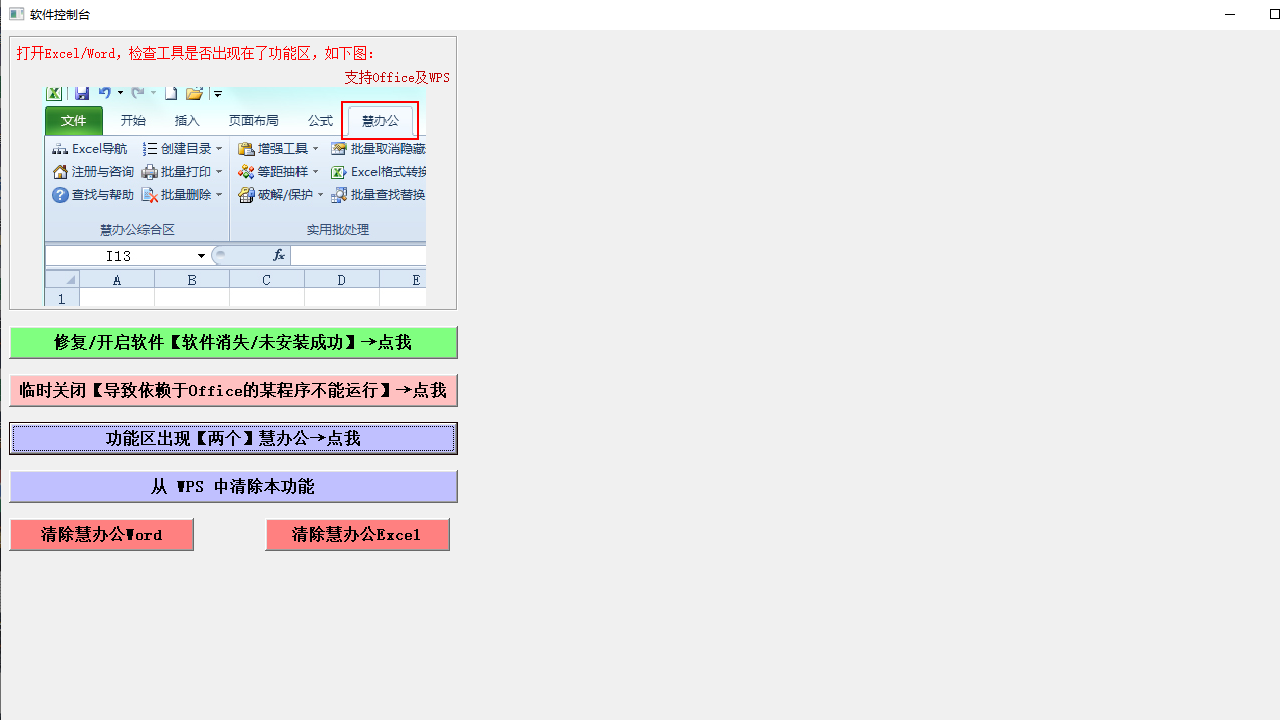Expand the 创建目录 dropdown
1280x720 pixels.
(x=218, y=148)
